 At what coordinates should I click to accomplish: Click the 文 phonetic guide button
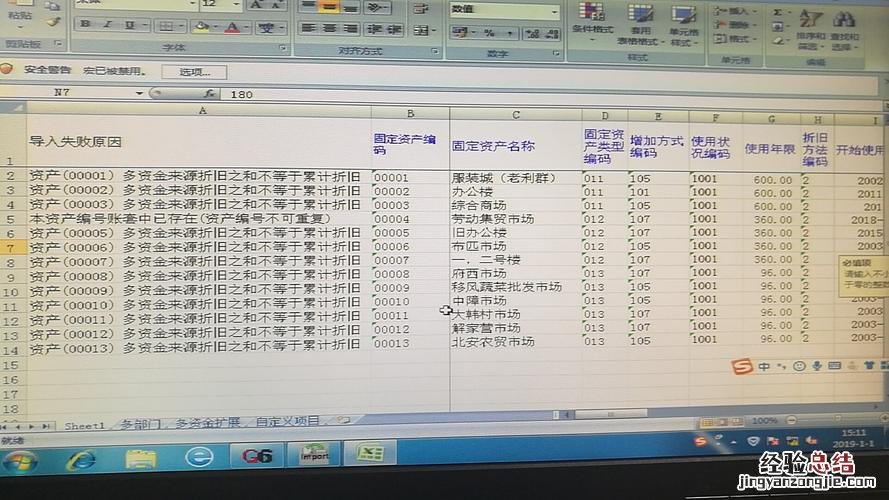tap(266, 27)
